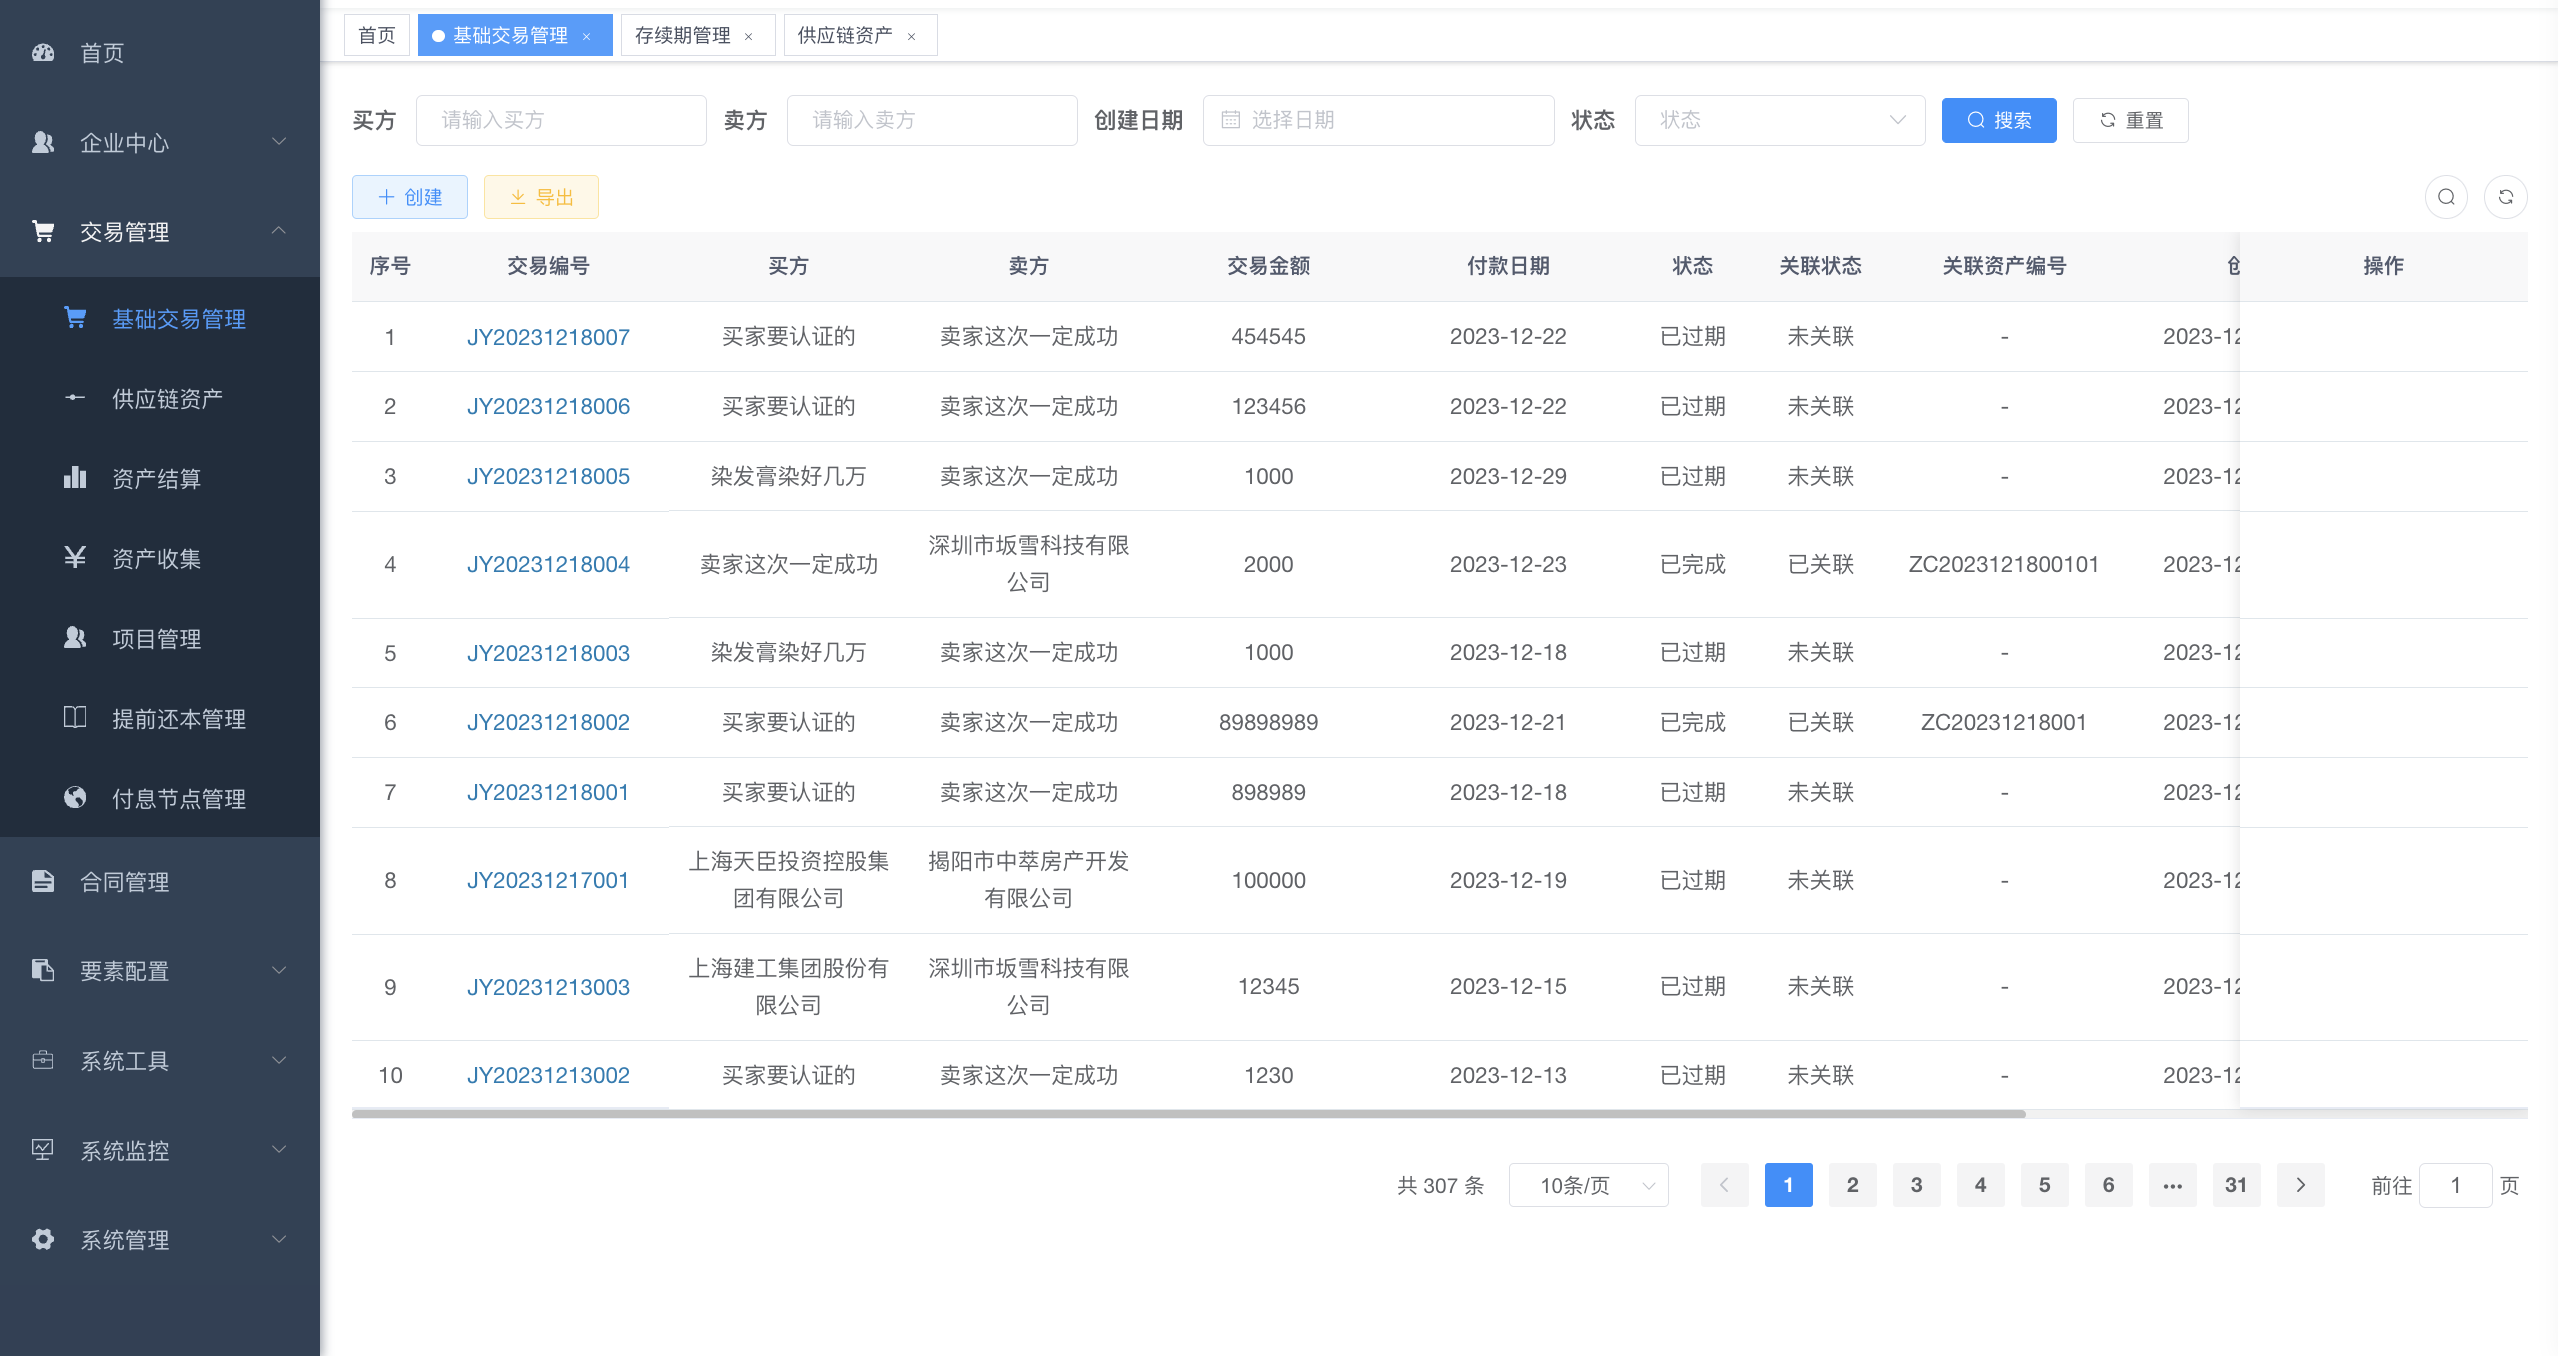Close the 基础交易管理 tab
This screenshot has height=1356, width=2558.
tap(587, 37)
